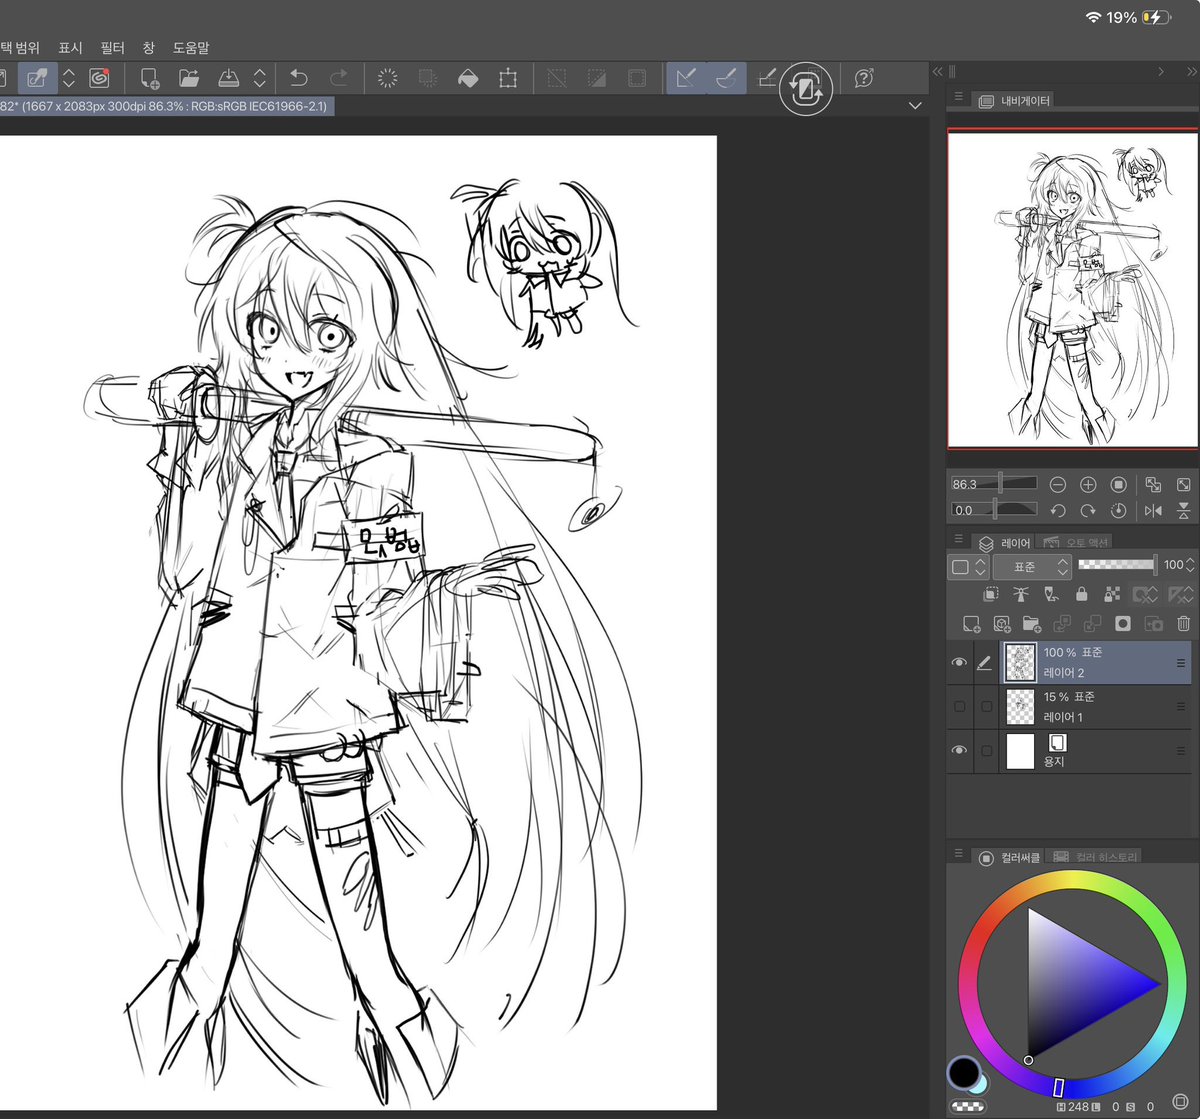Clear the layer using the dashed-circle Delete icon
The image size is (1200, 1119).
click(x=388, y=78)
